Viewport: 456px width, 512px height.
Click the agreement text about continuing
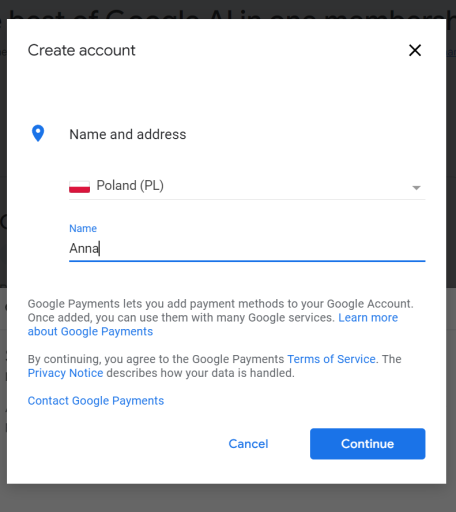point(214,366)
